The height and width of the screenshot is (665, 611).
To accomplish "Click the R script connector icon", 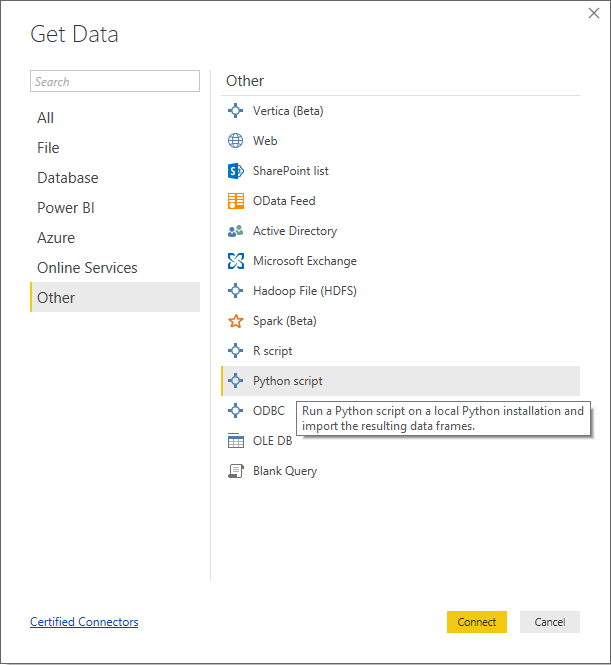I will tap(235, 351).
